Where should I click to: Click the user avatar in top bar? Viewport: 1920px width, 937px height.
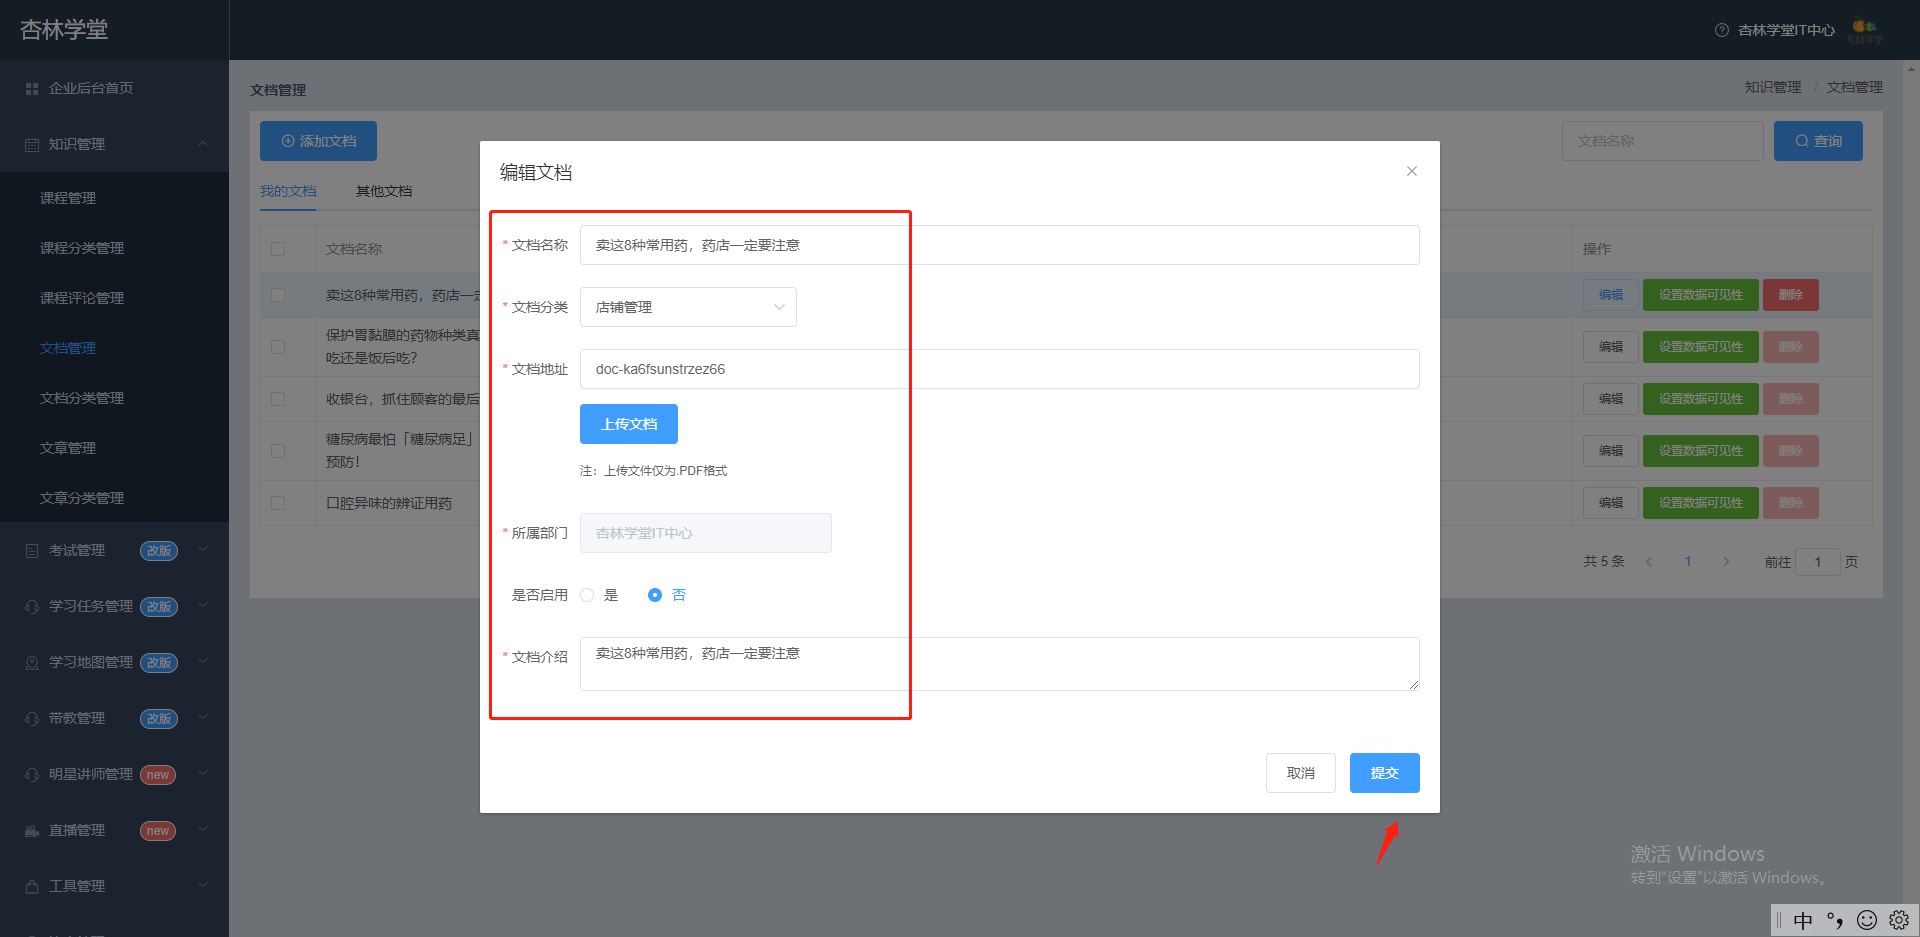[x=1865, y=31]
